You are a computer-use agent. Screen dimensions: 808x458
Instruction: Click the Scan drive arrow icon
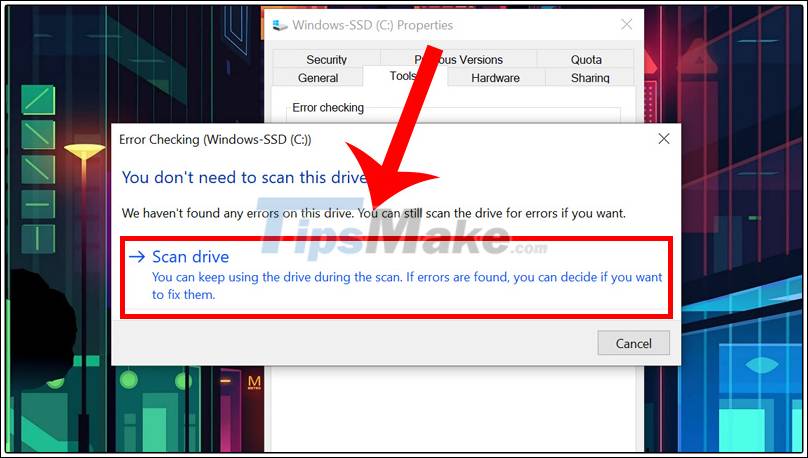137,257
